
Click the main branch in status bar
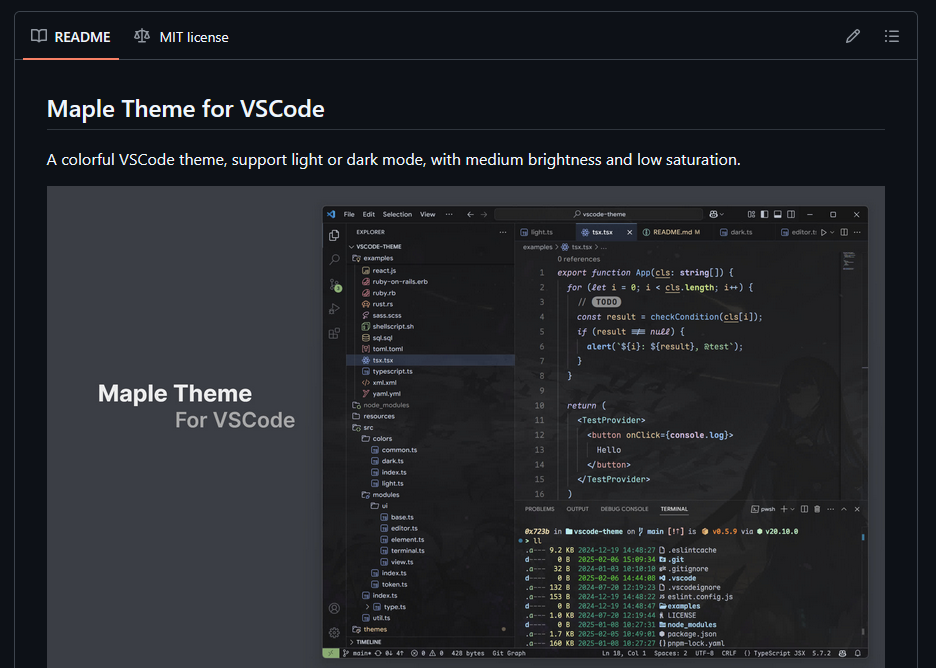pyautogui.click(x=358, y=653)
